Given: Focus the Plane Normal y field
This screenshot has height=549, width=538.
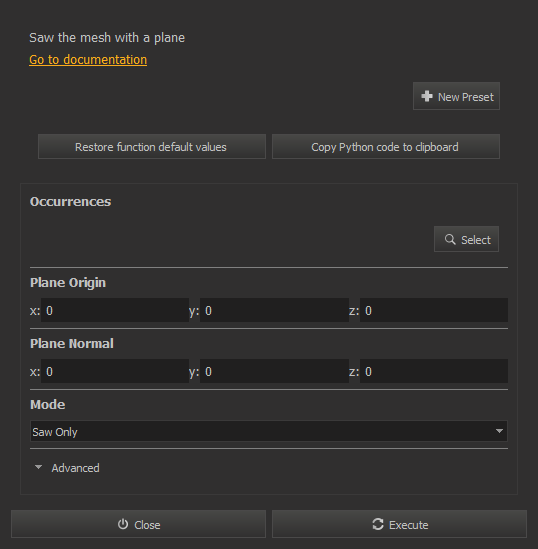Looking at the screenshot, I should pos(274,371).
